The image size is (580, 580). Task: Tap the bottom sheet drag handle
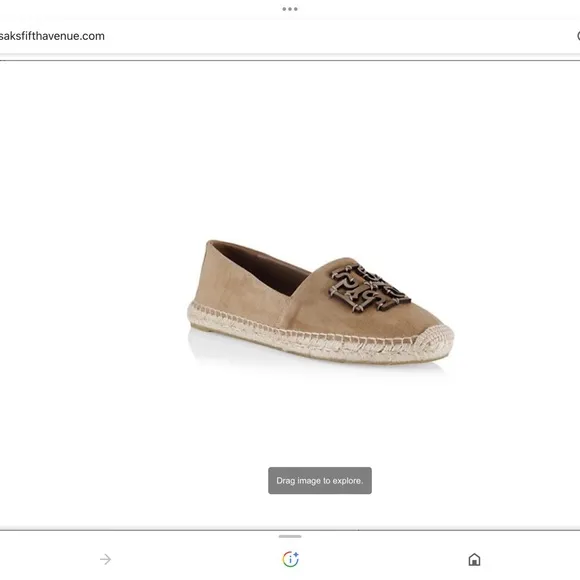(290, 536)
